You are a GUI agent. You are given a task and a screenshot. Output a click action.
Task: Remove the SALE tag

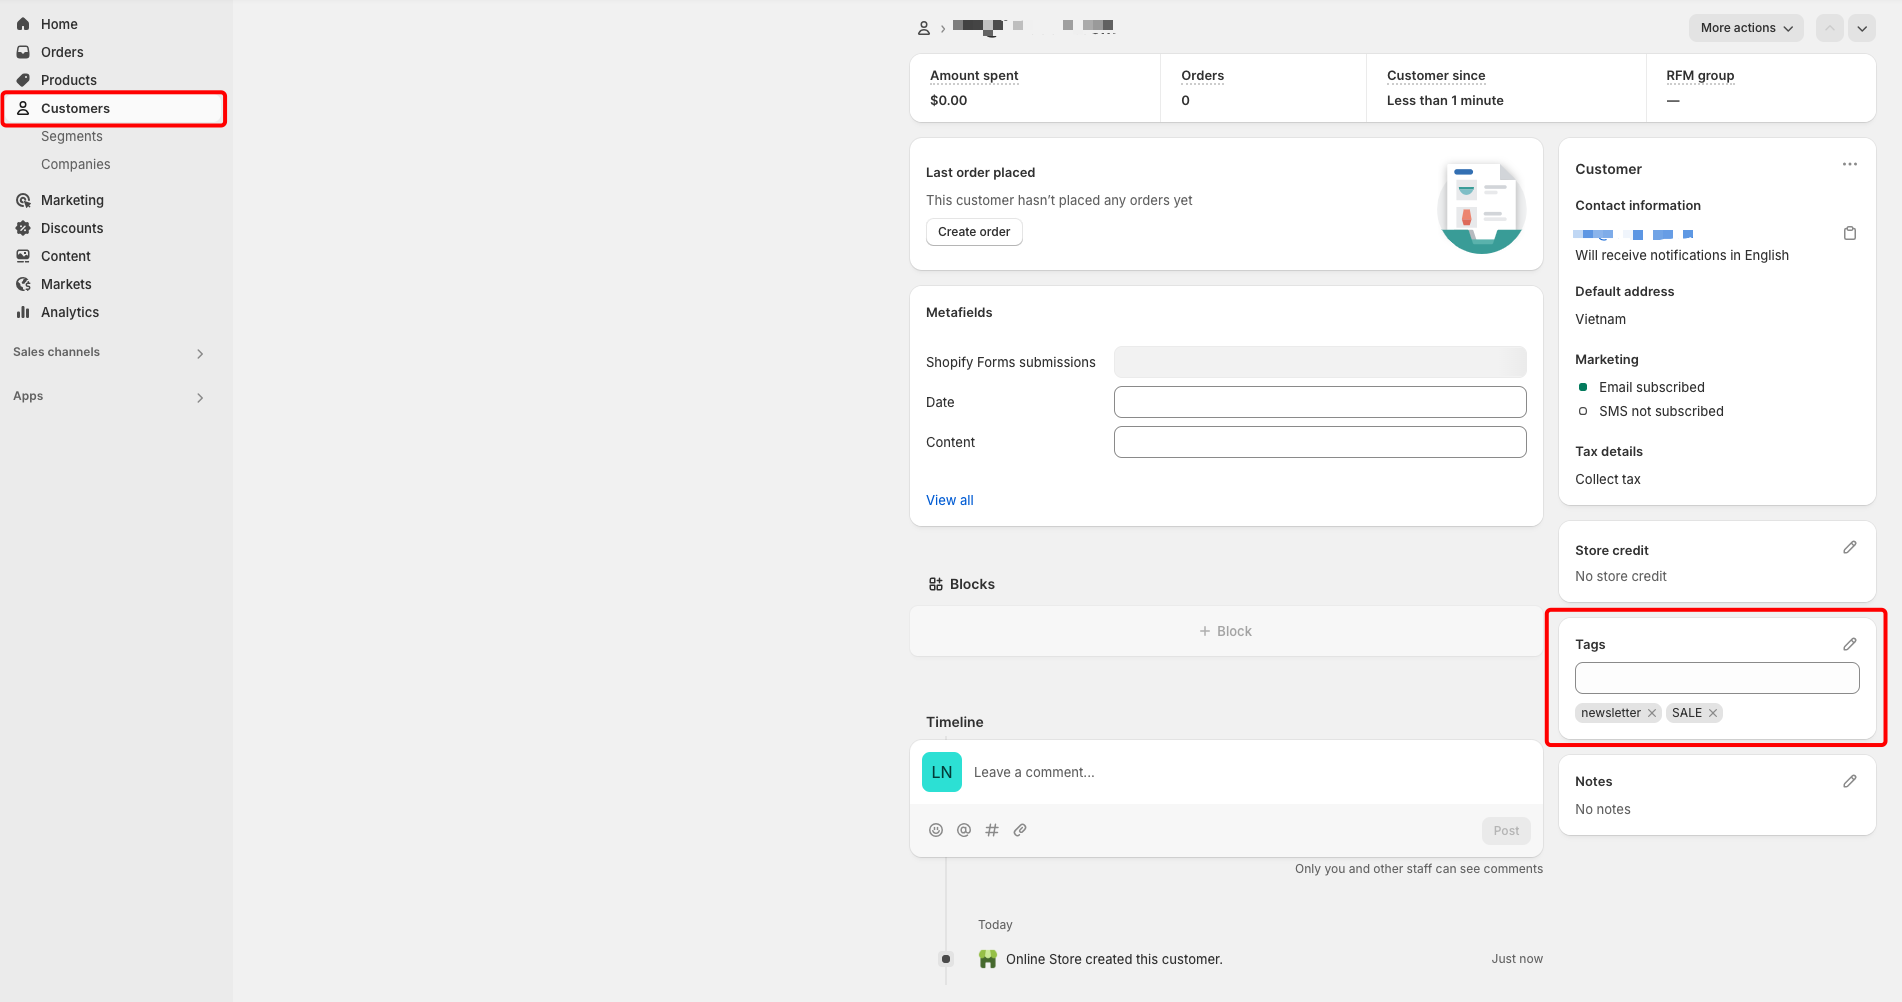(1713, 713)
